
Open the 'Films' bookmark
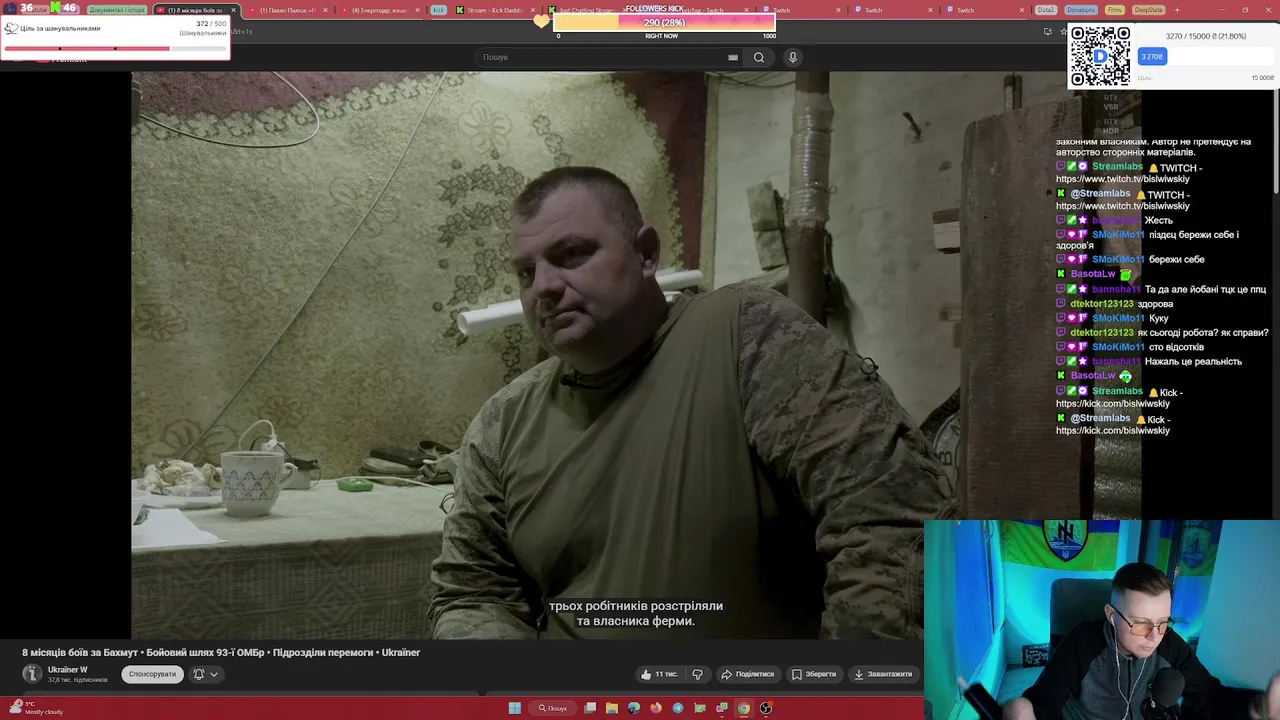click(1115, 10)
